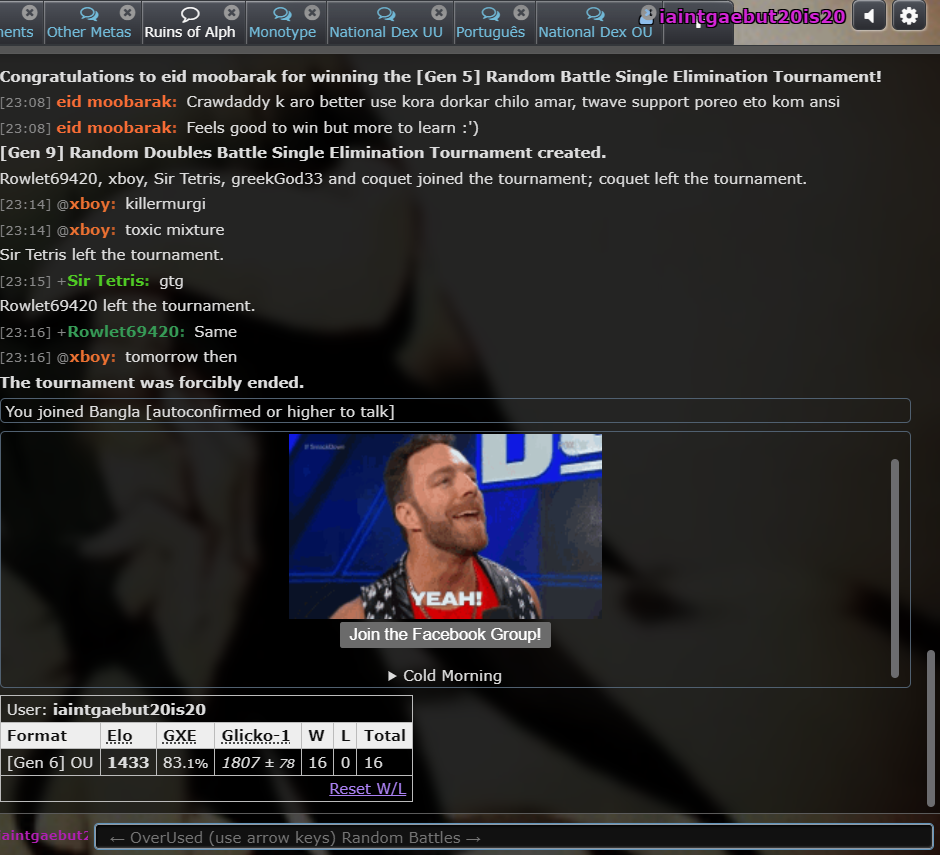The height and width of the screenshot is (855, 940).
Task: Click the iaintgaebut20is20 name in ladder table
Action: click(x=129, y=710)
